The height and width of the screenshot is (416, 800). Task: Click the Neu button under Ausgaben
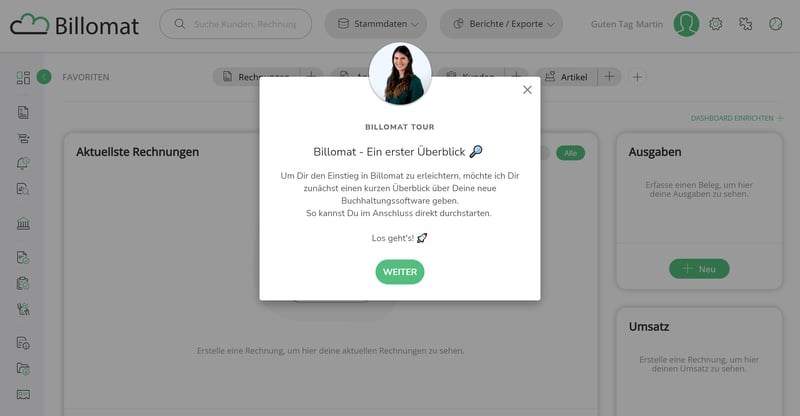(699, 269)
